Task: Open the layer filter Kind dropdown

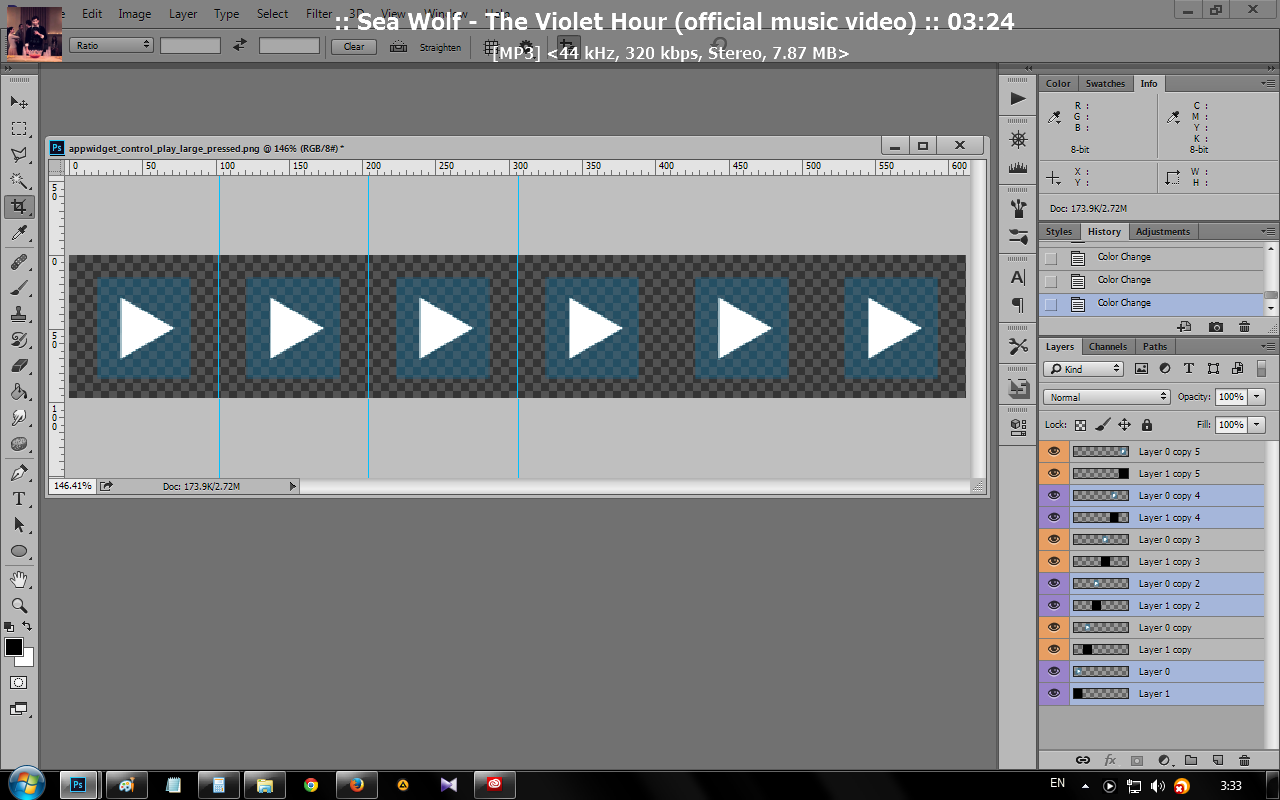Action: (1083, 369)
